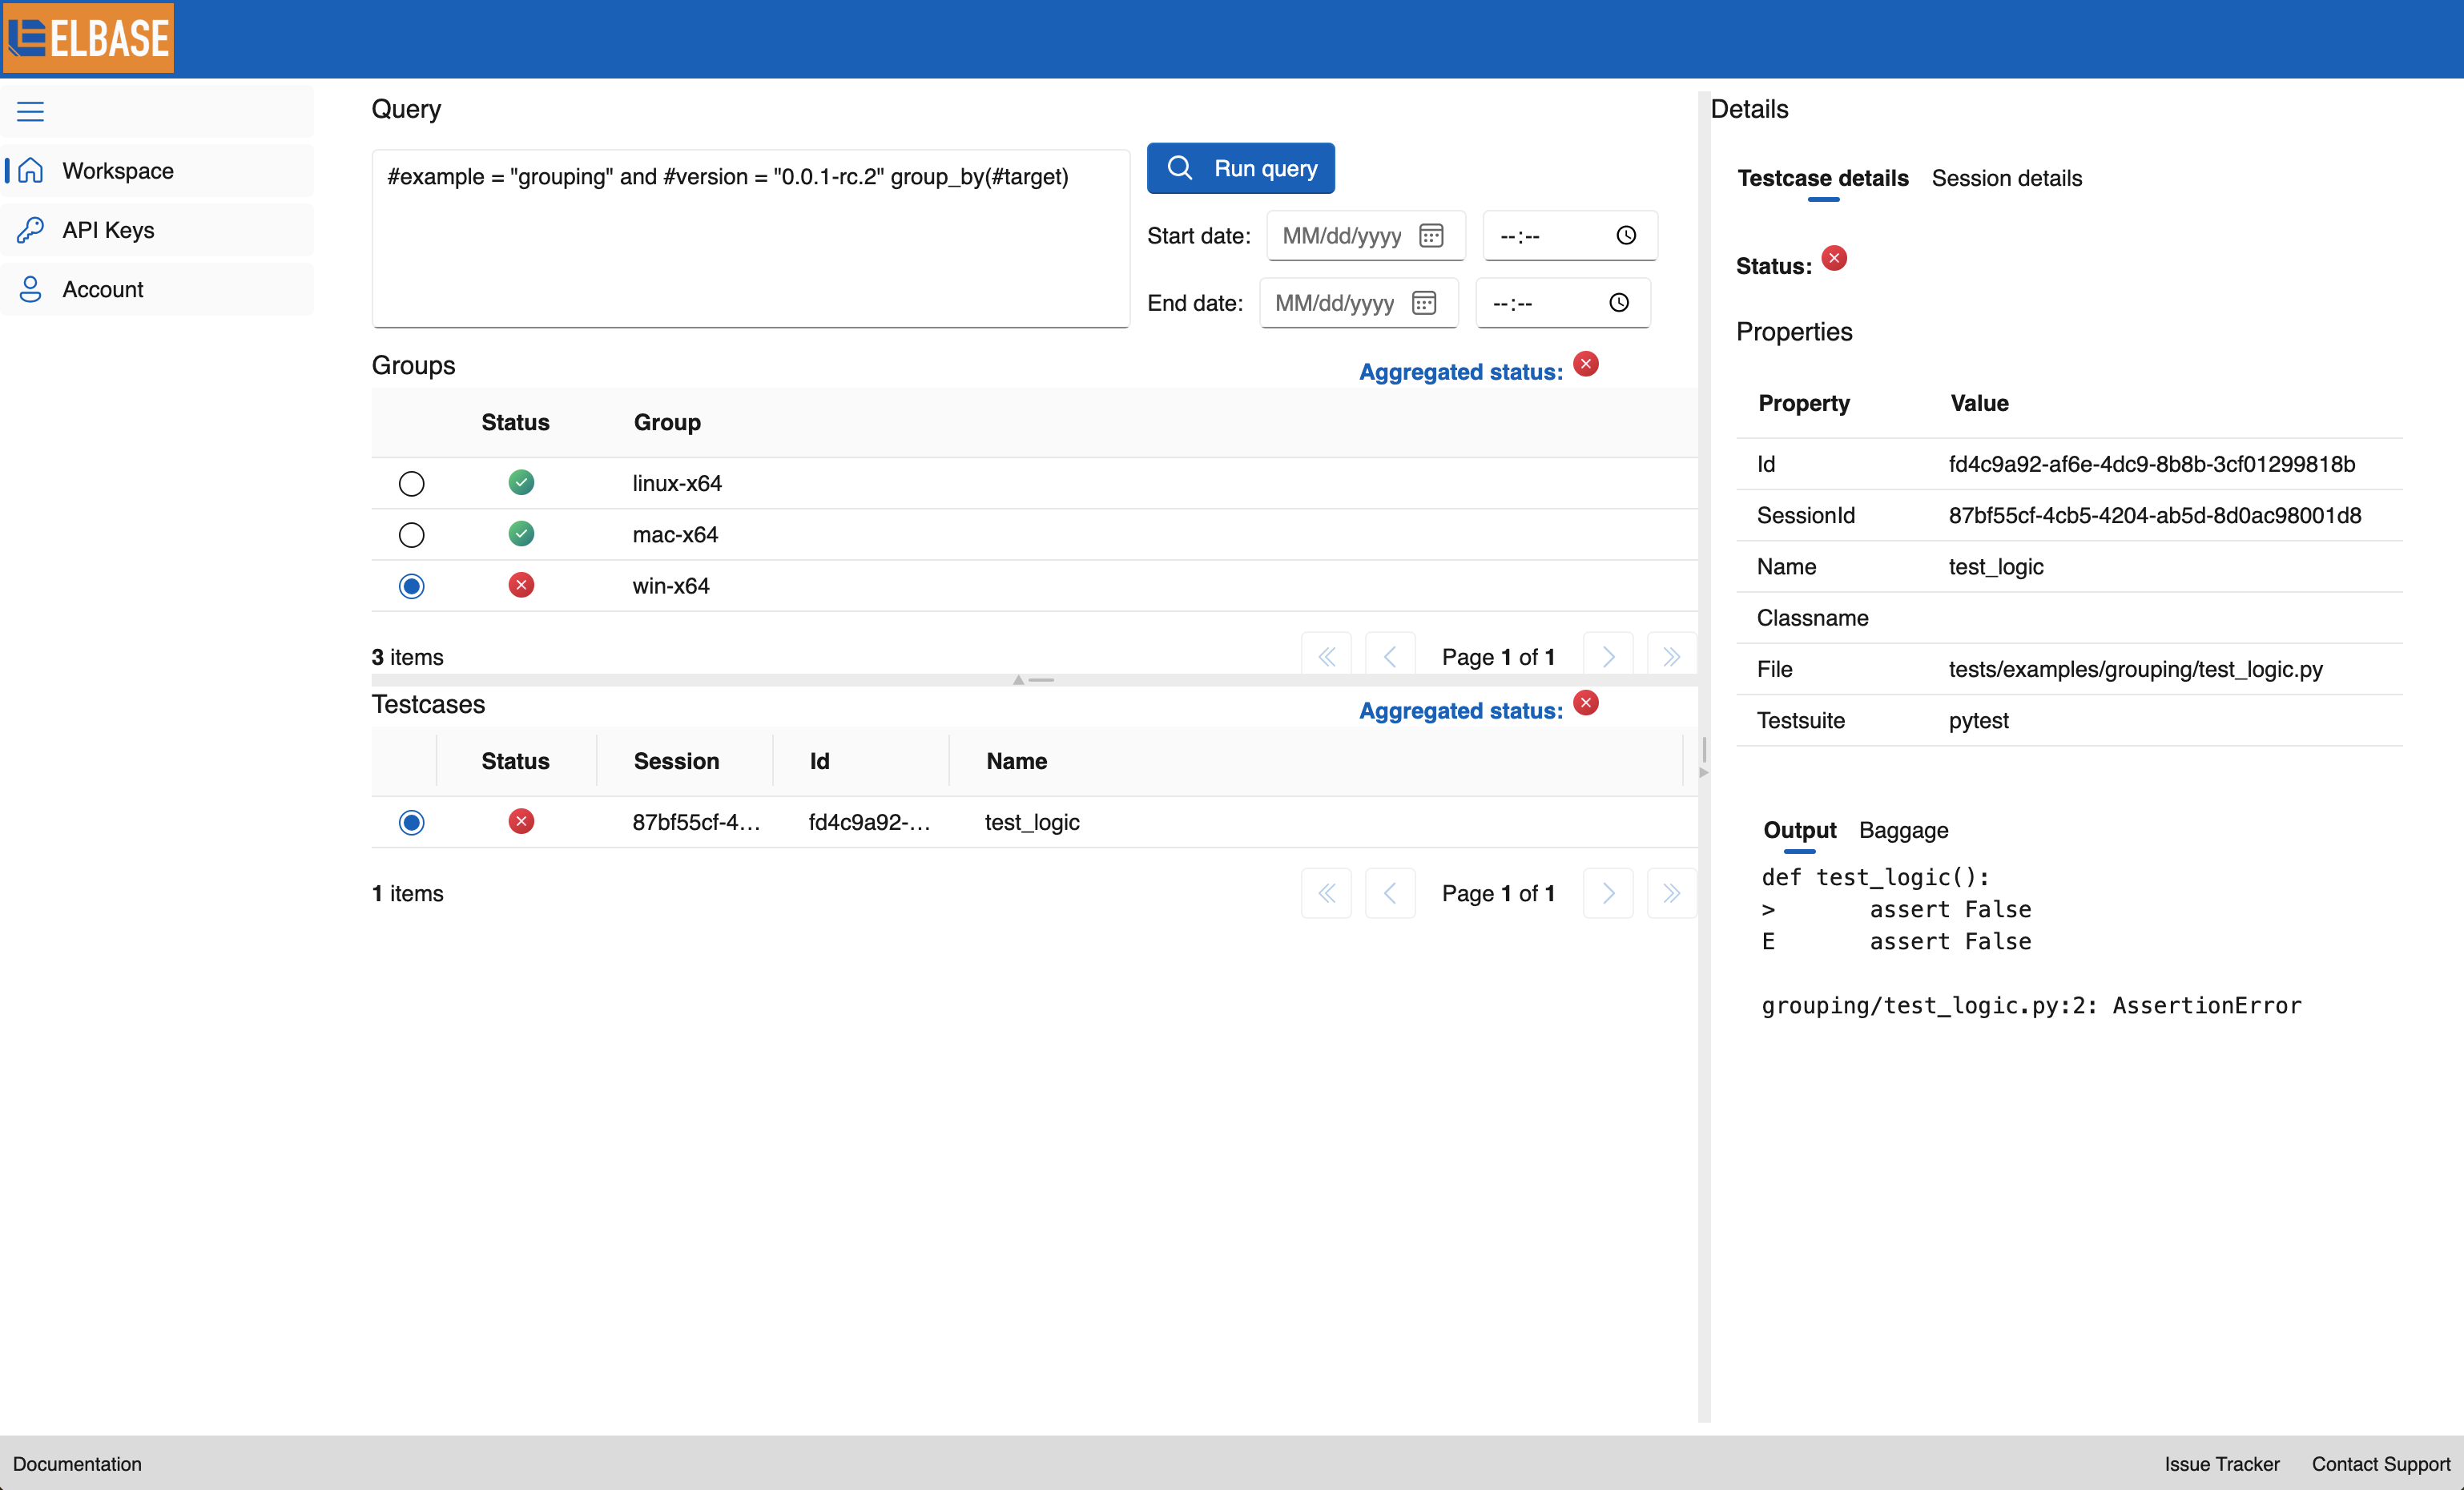The width and height of the screenshot is (2464, 1490).
Task: Go to first page of Testcases
Action: coord(1326,893)
